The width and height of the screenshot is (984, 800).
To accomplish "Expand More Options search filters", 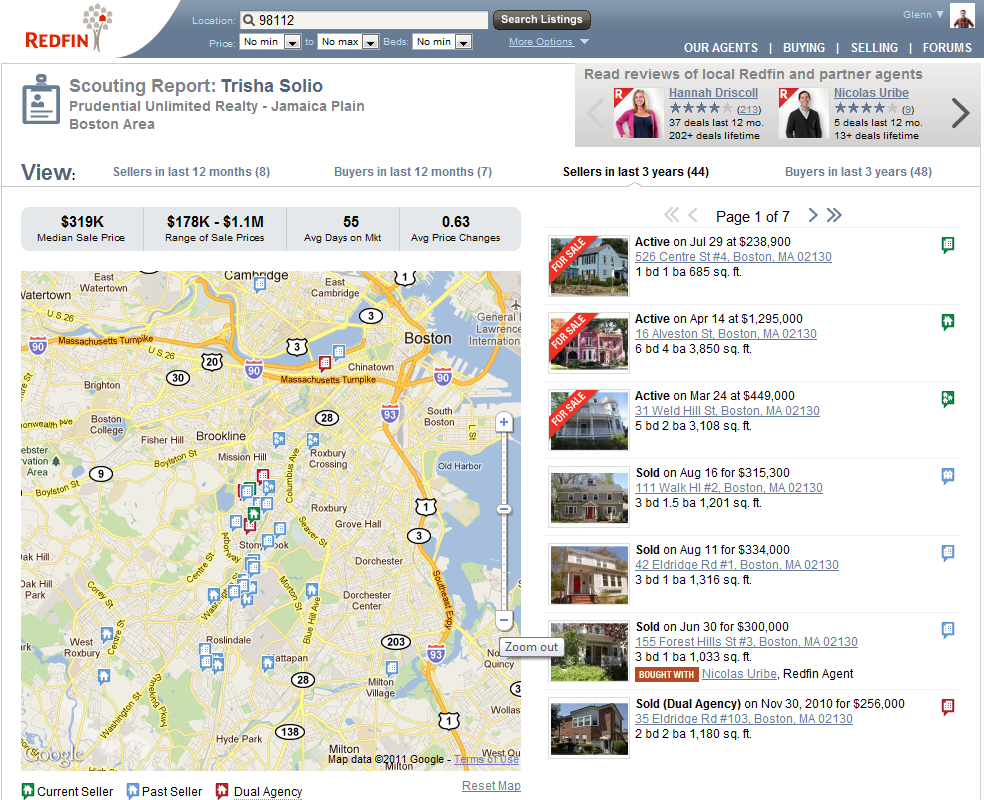I will [548, 41].
